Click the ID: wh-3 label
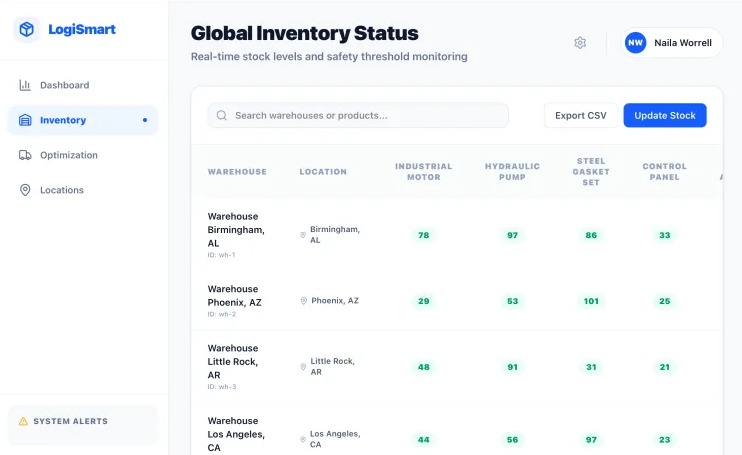 (221, 387)
